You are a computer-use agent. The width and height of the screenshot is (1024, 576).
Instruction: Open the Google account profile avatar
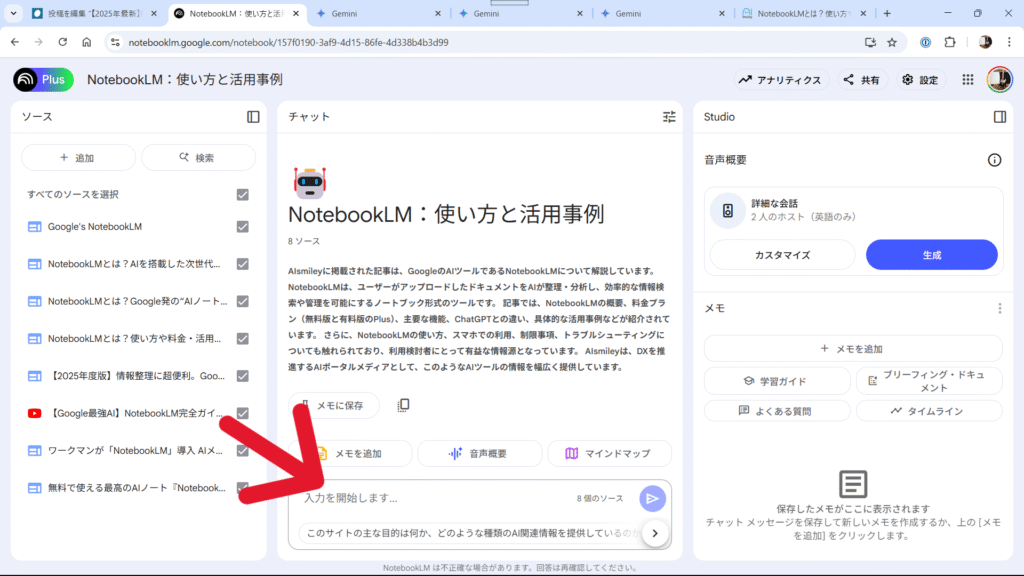pyautogui.click(x=999, y=80)
